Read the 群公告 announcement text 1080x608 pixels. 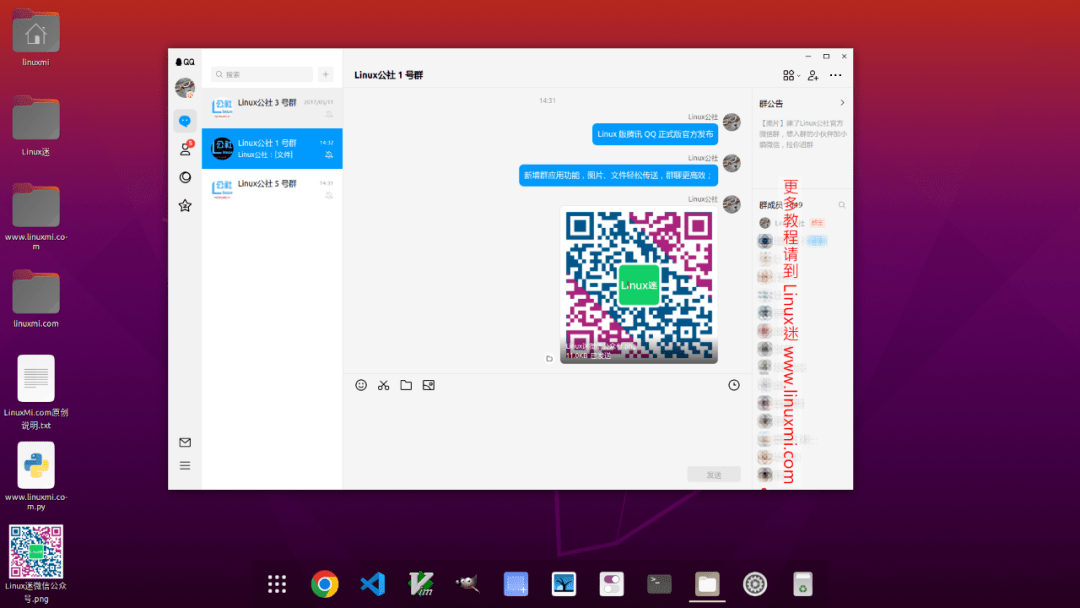(x=802, y=134)
